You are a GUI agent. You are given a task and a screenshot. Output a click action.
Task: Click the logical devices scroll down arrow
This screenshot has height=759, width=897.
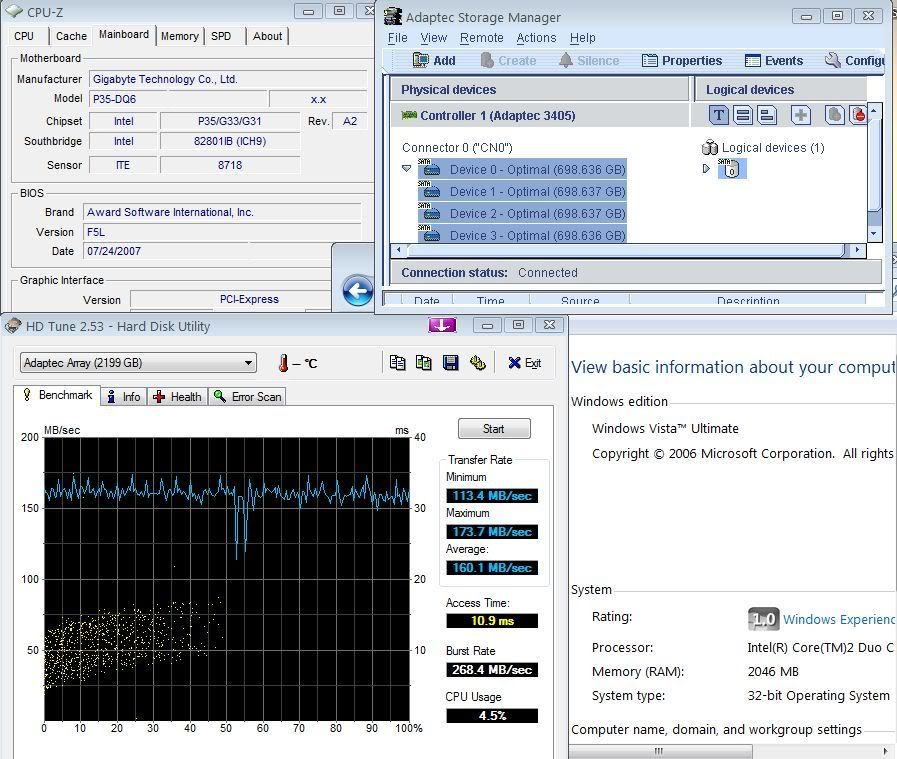pos(874,233)
